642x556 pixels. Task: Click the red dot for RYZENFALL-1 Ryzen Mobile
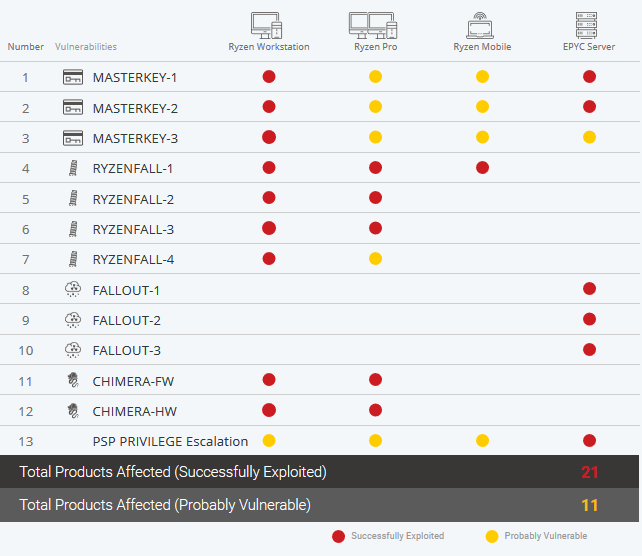(x=482, y=167)
